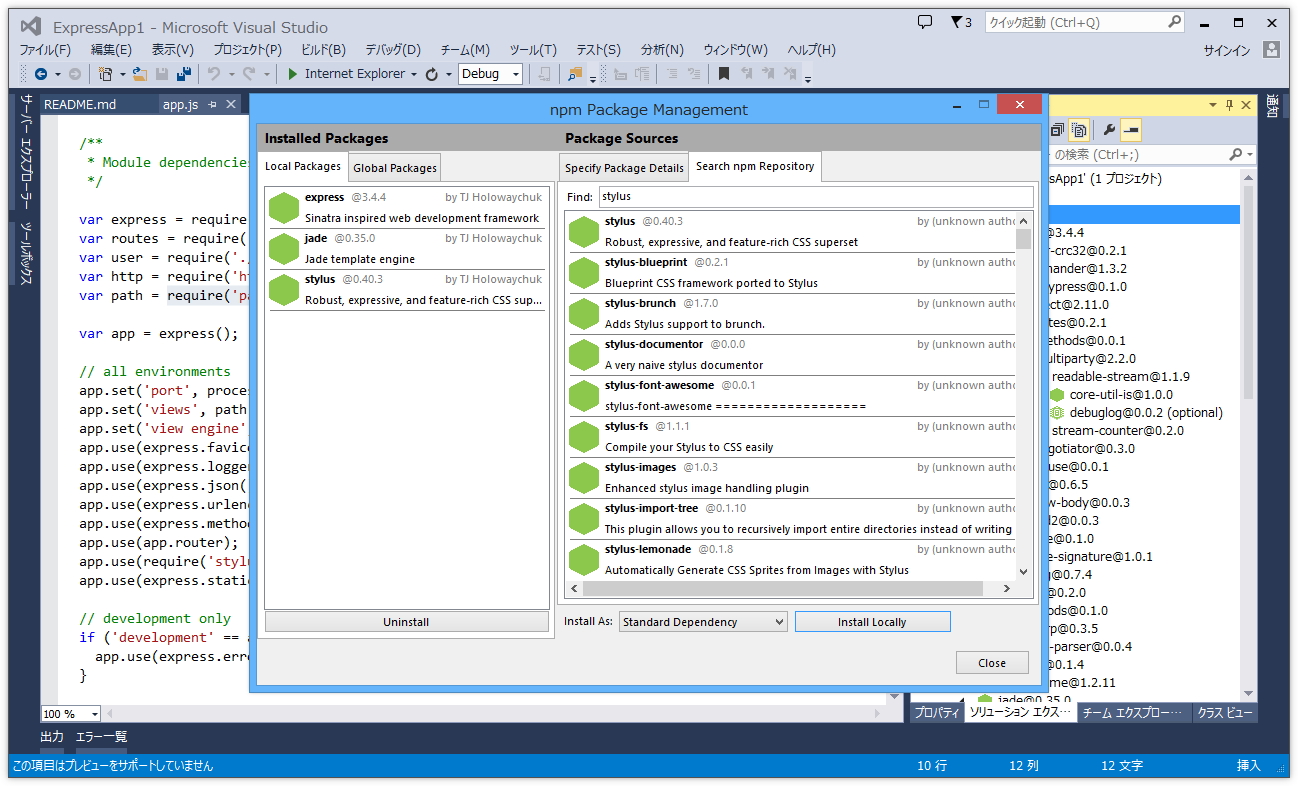The image size is (1298, 786).
Task: Click the debuglog optional package icon
Action: pos(1057,413)
